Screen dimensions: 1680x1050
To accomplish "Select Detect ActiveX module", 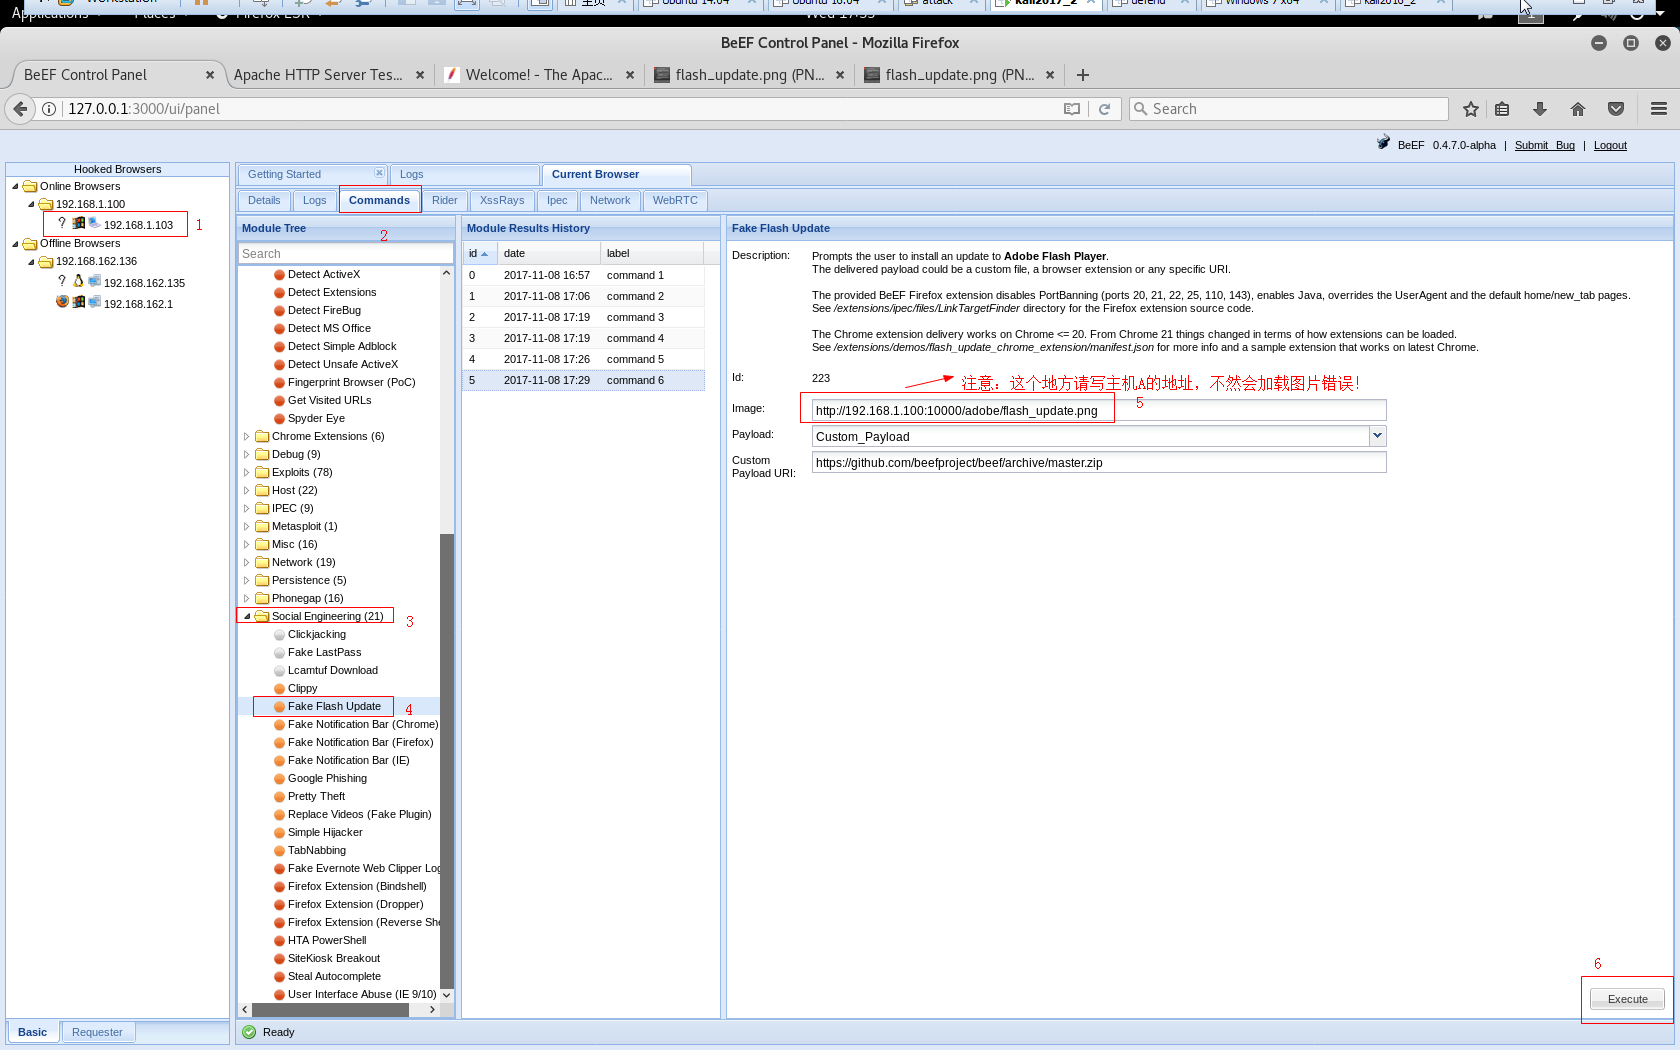I will (324, 274).
